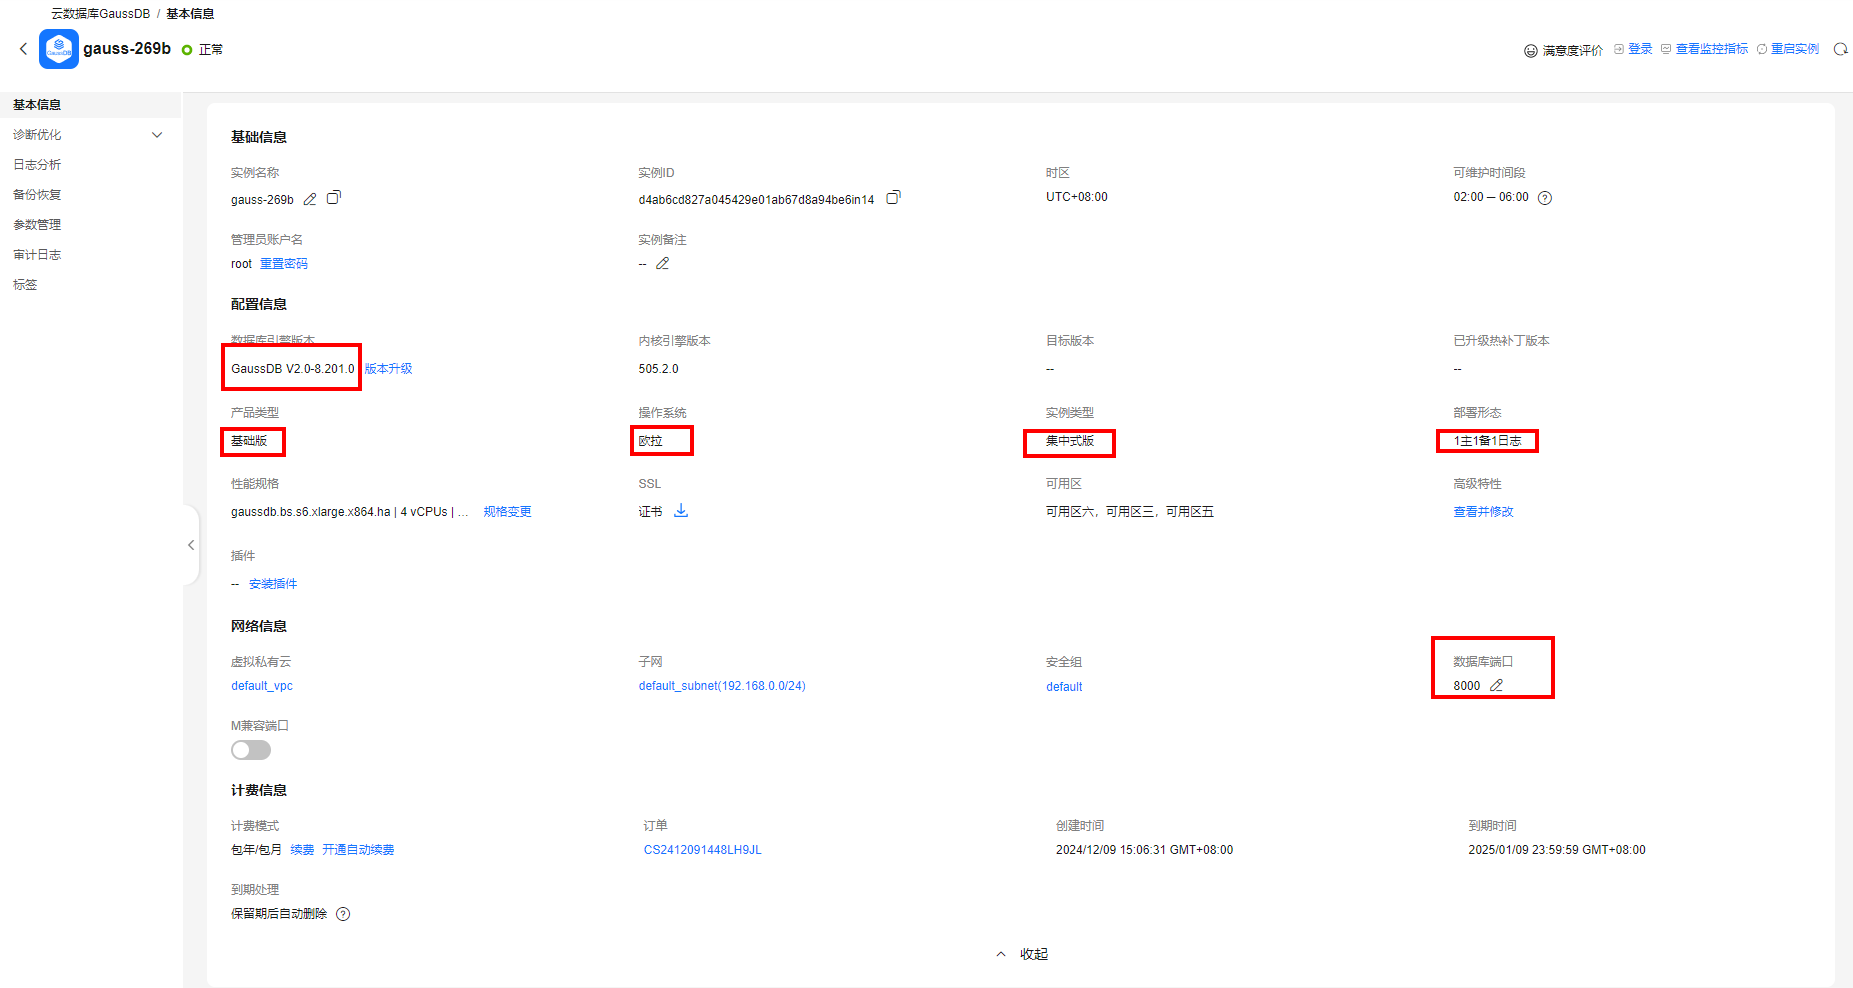Click the 欧拉 operating system value
Image resolution: width=1853 pixels, height=988 pixels.
tap(650, 441)
